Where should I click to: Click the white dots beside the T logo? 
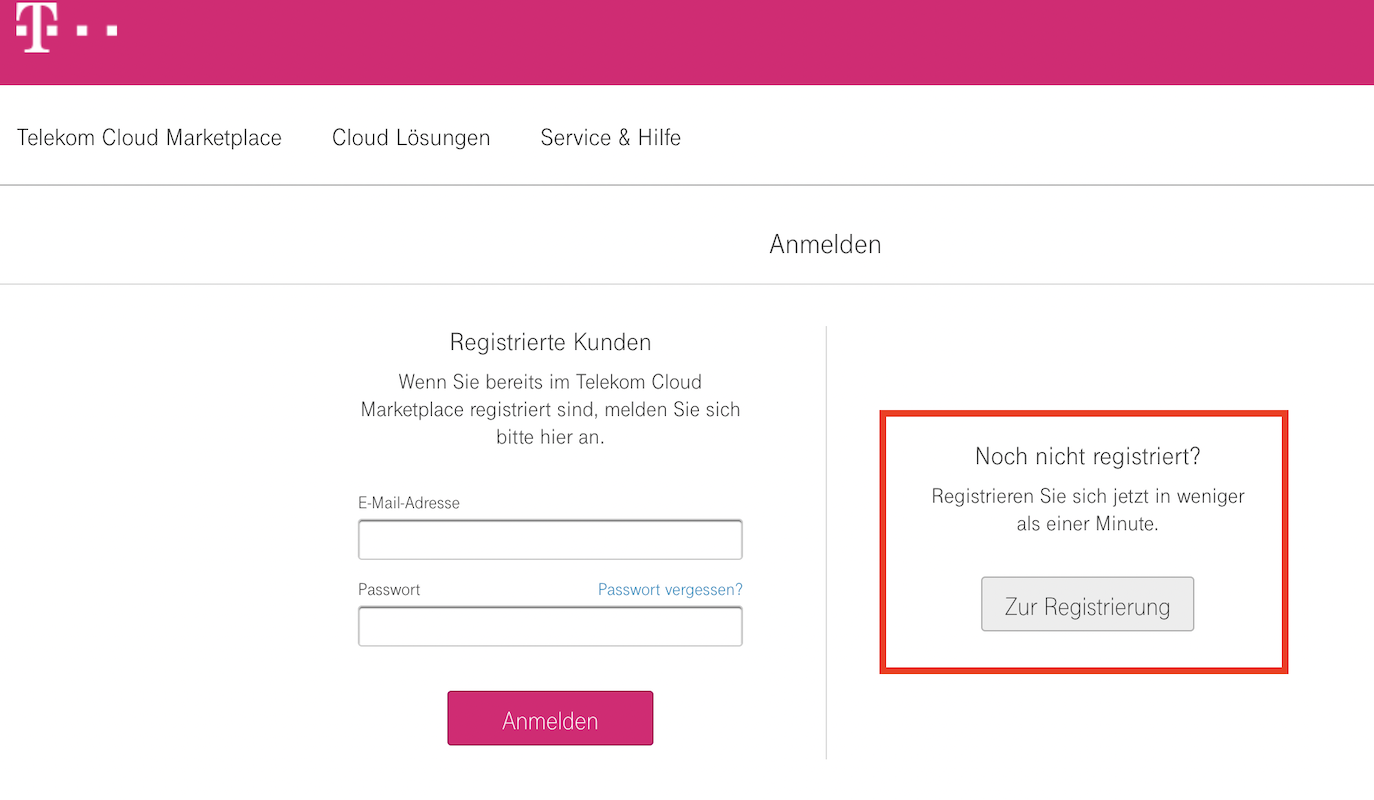(x=97, y=30)
